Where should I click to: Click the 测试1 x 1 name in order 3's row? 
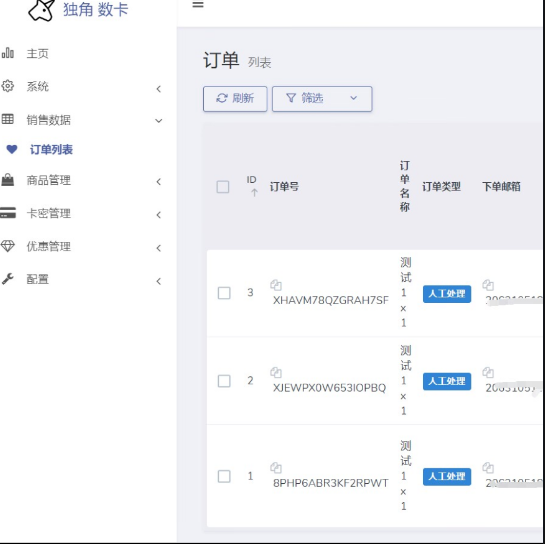[x=405, y=292]
